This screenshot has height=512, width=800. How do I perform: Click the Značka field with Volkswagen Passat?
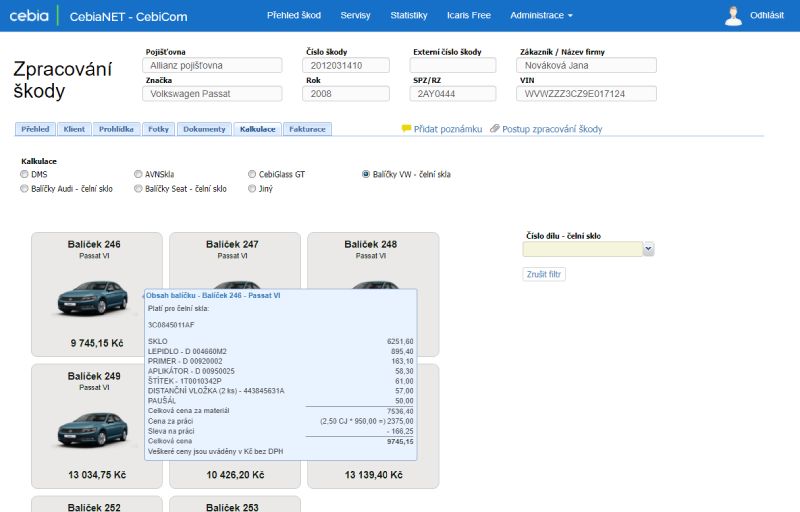(212, 94)
